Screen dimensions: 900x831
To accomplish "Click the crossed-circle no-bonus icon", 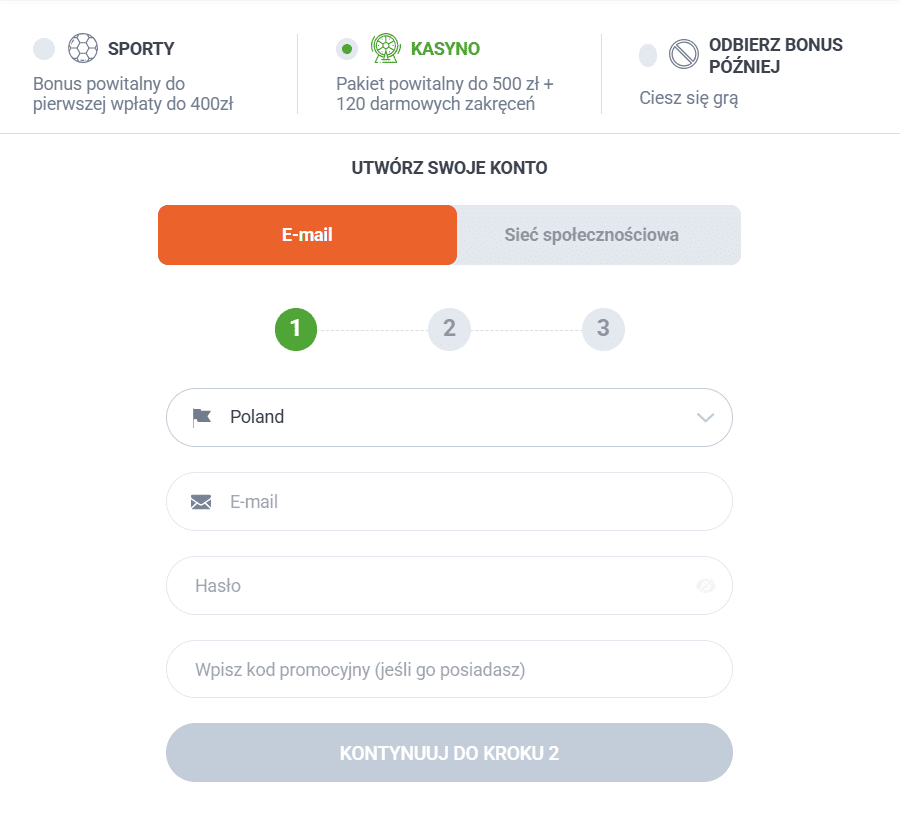I will click(x=683, y=54).
